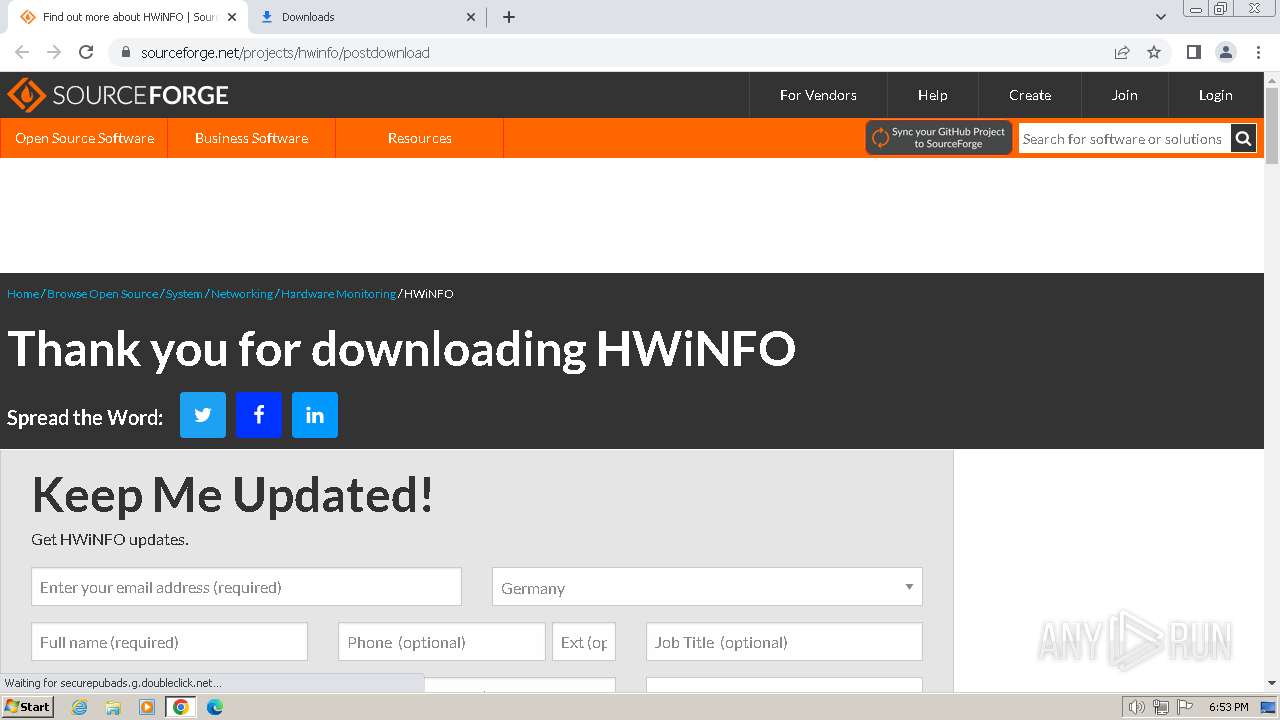Screen dimensions: 1280x720
Task: Focus the Phone optional field
Action: click(x=442, y=642)
